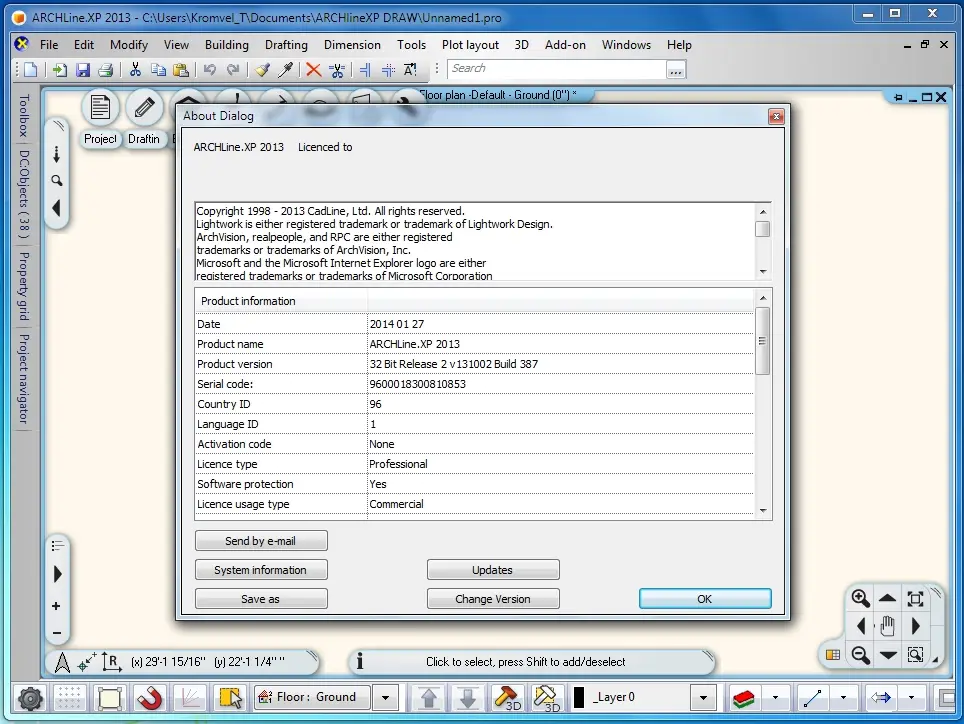Open the Floor Ground dropdown arrow

pos(385,698)
